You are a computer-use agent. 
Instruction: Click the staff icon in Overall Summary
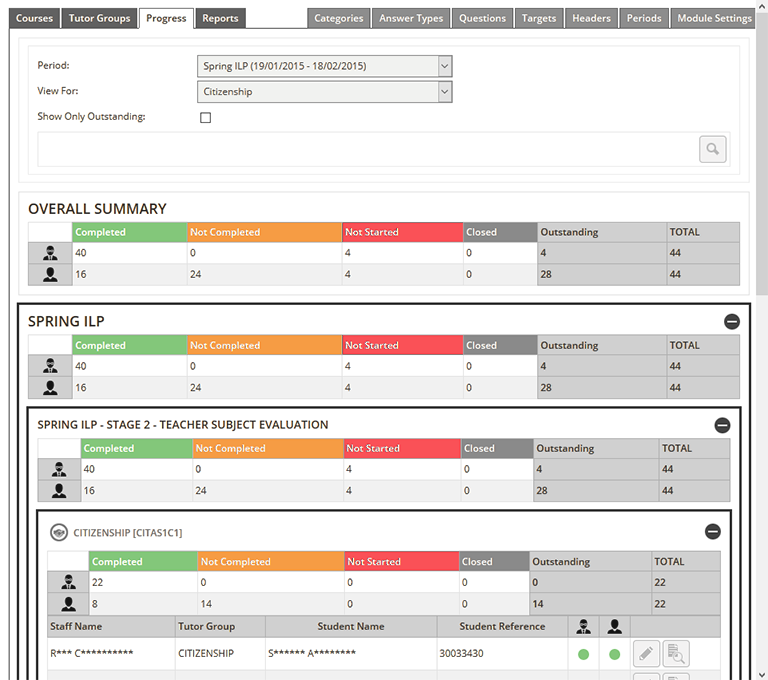(50, 253)
